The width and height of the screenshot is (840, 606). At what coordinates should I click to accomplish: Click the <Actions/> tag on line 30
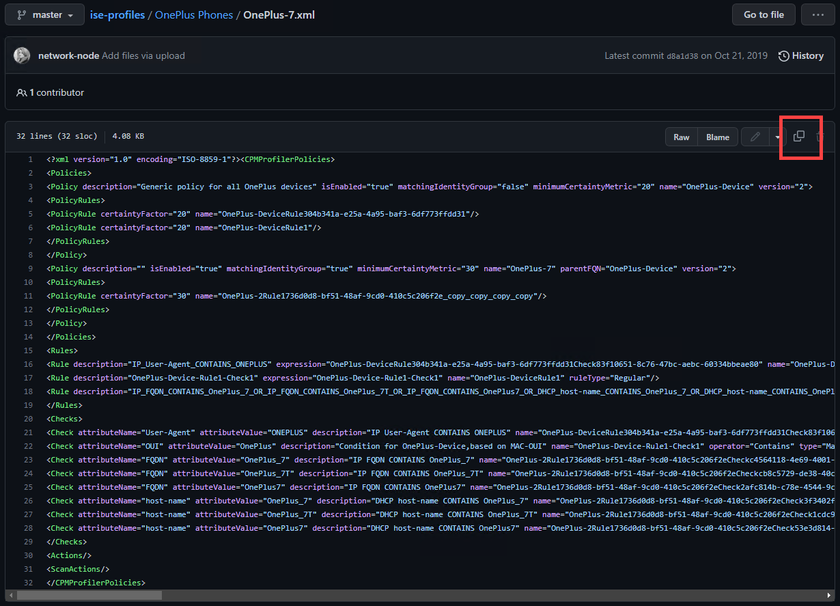(x=69, y=556)
